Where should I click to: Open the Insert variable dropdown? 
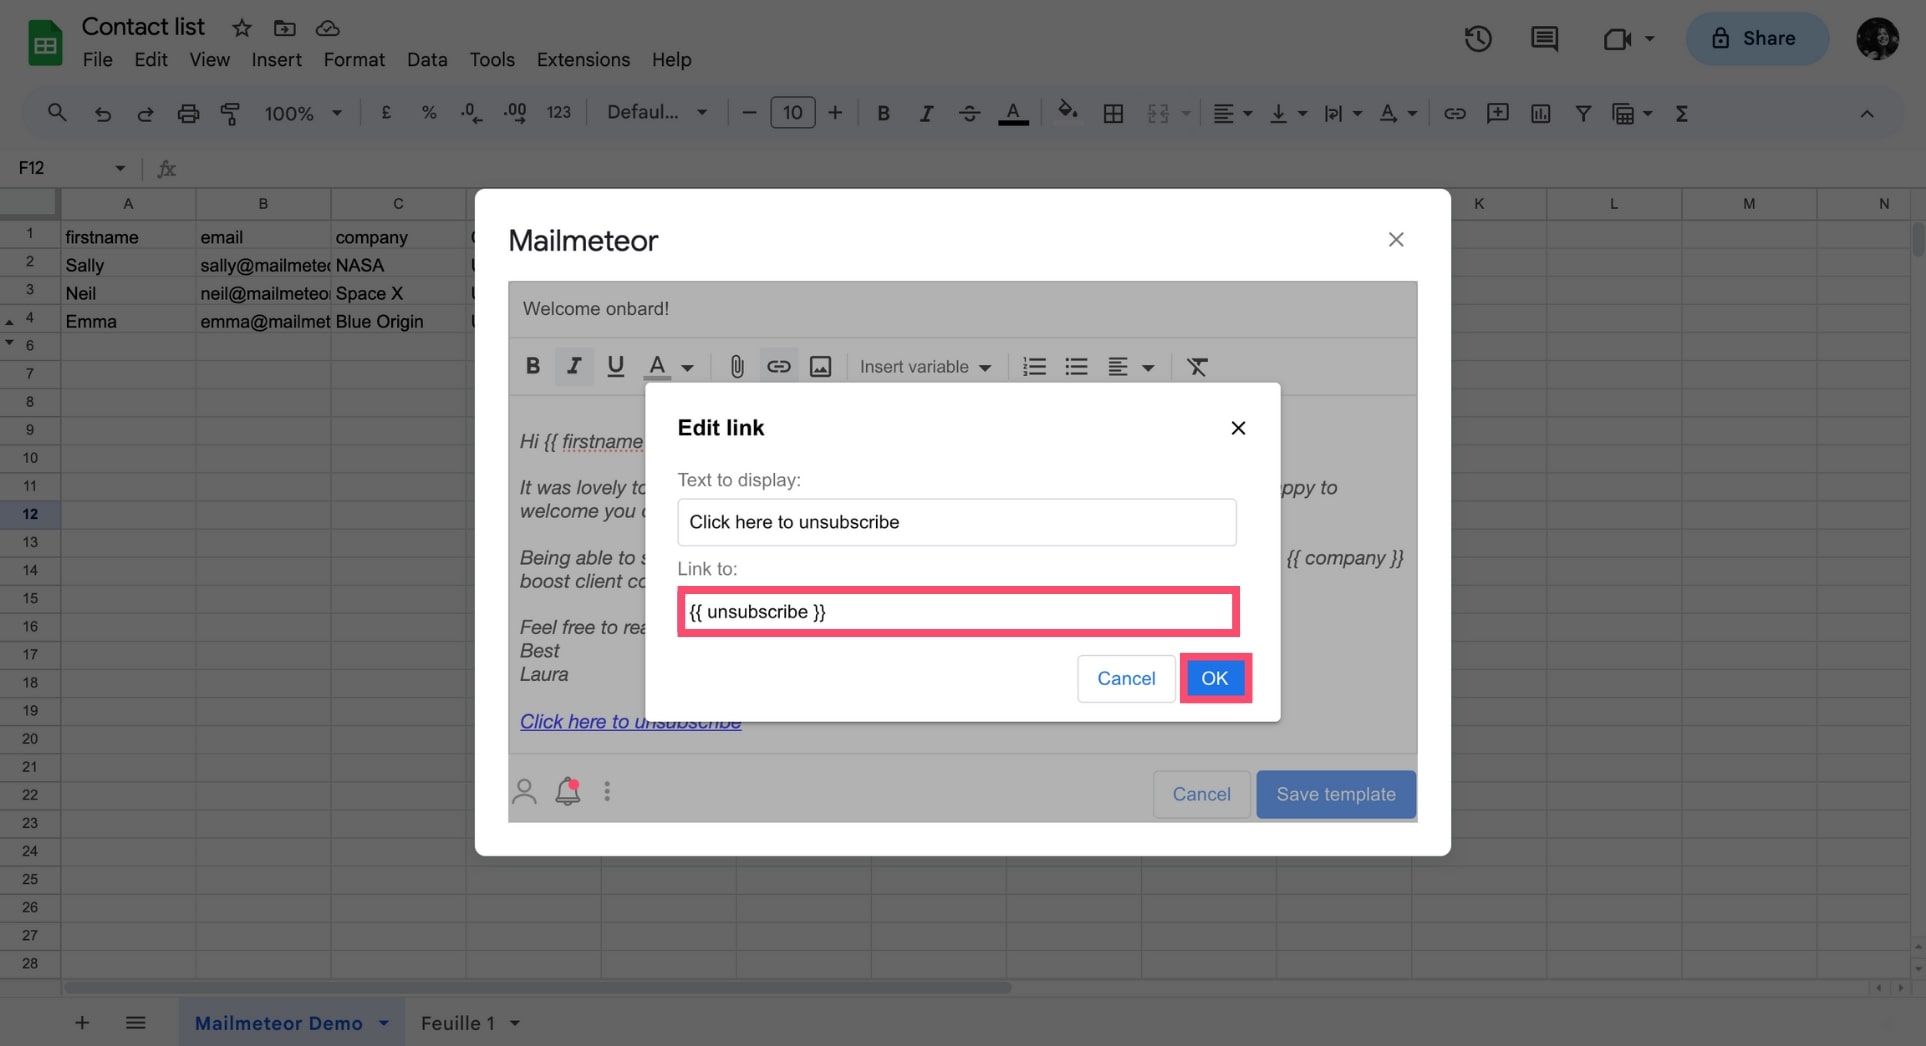coord(925,367)
